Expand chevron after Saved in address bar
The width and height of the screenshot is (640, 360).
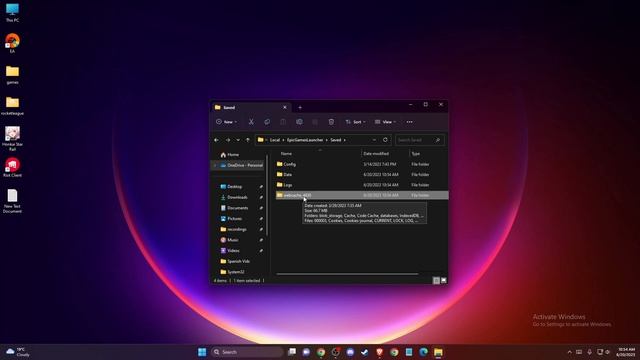345,140
